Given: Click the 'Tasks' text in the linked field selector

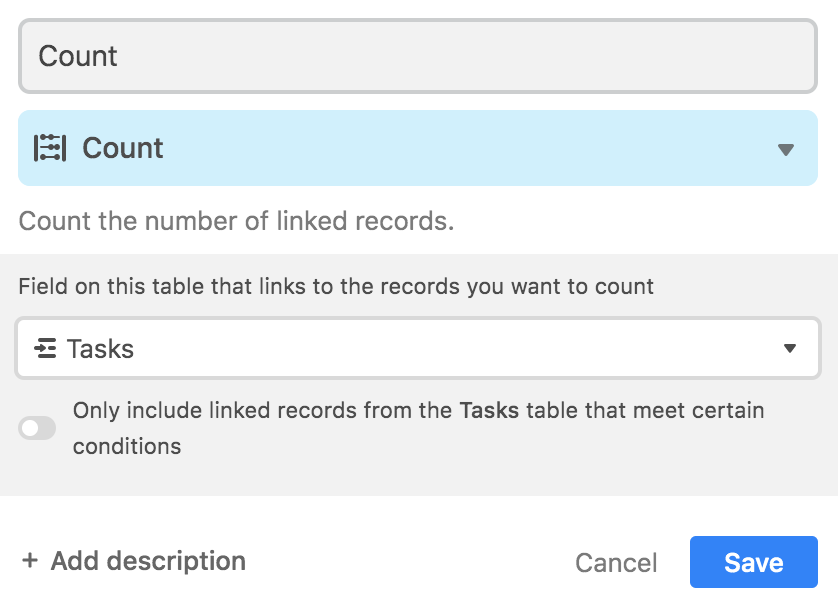Looking at the screenshot, I should pos(100,349).
